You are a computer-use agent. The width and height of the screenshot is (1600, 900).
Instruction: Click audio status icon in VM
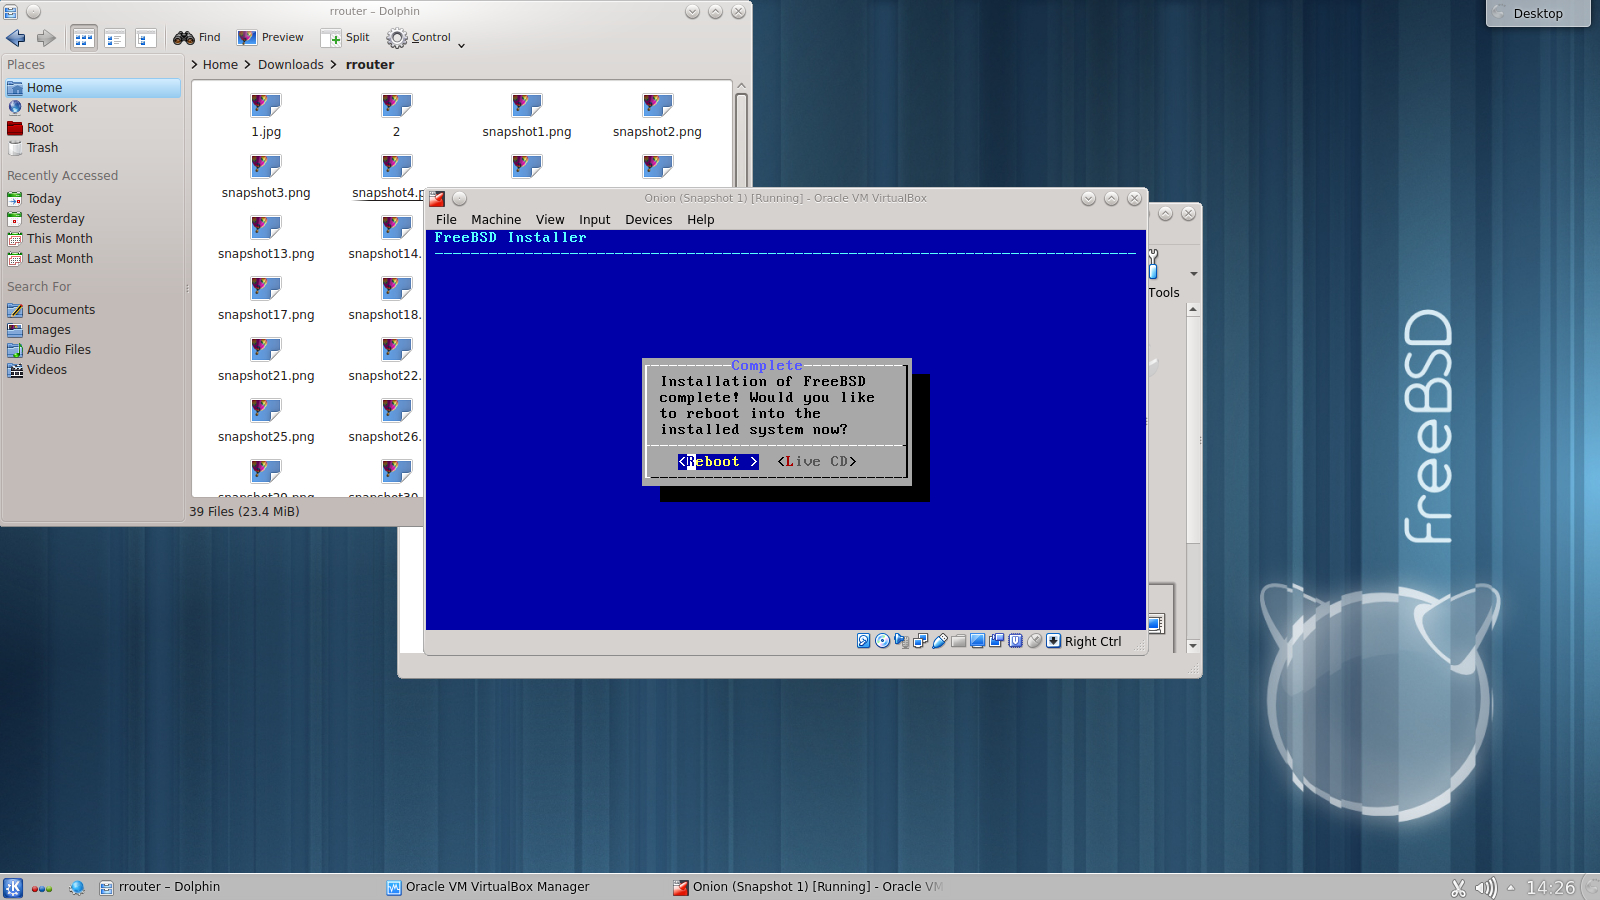point(902,641)
